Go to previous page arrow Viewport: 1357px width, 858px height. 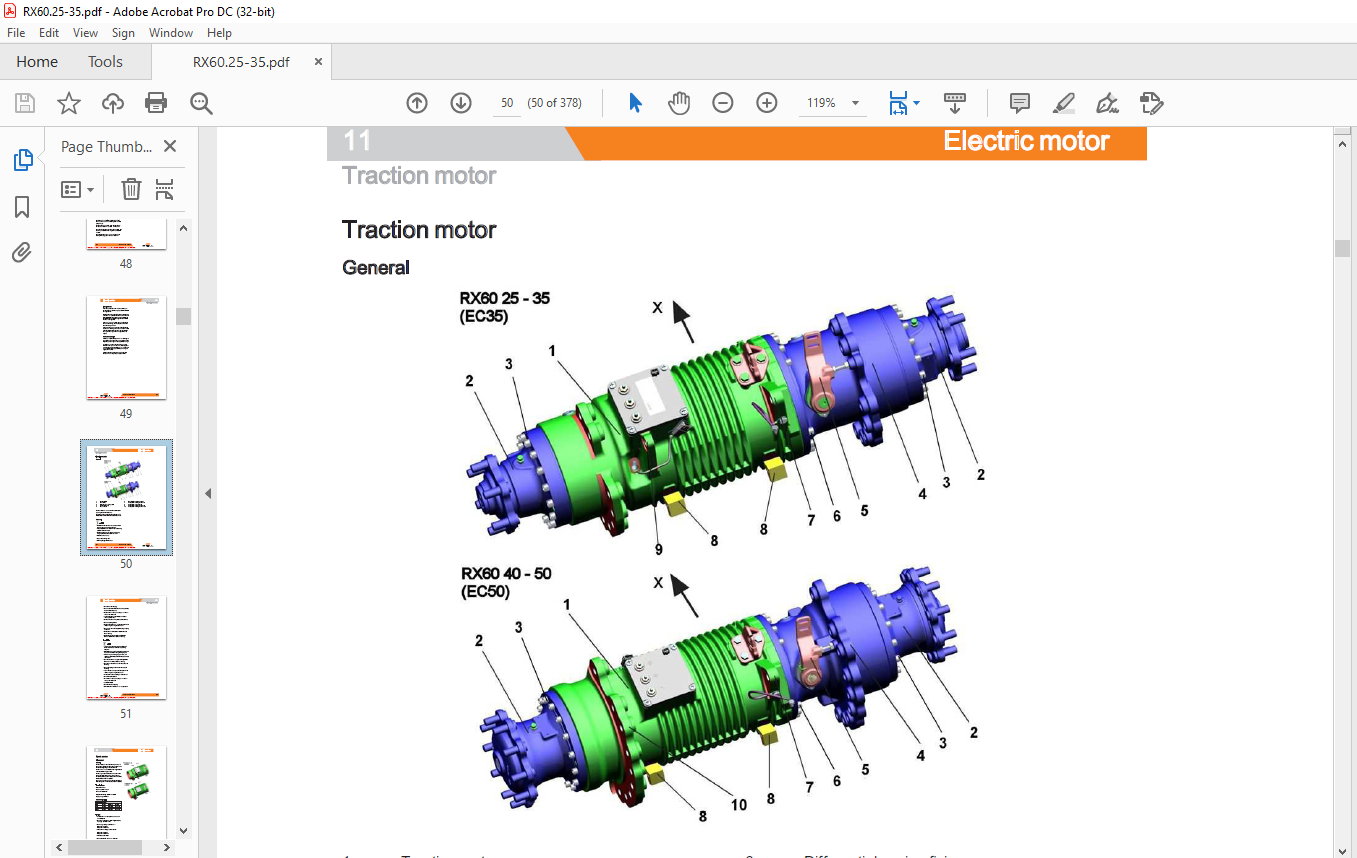417,103
